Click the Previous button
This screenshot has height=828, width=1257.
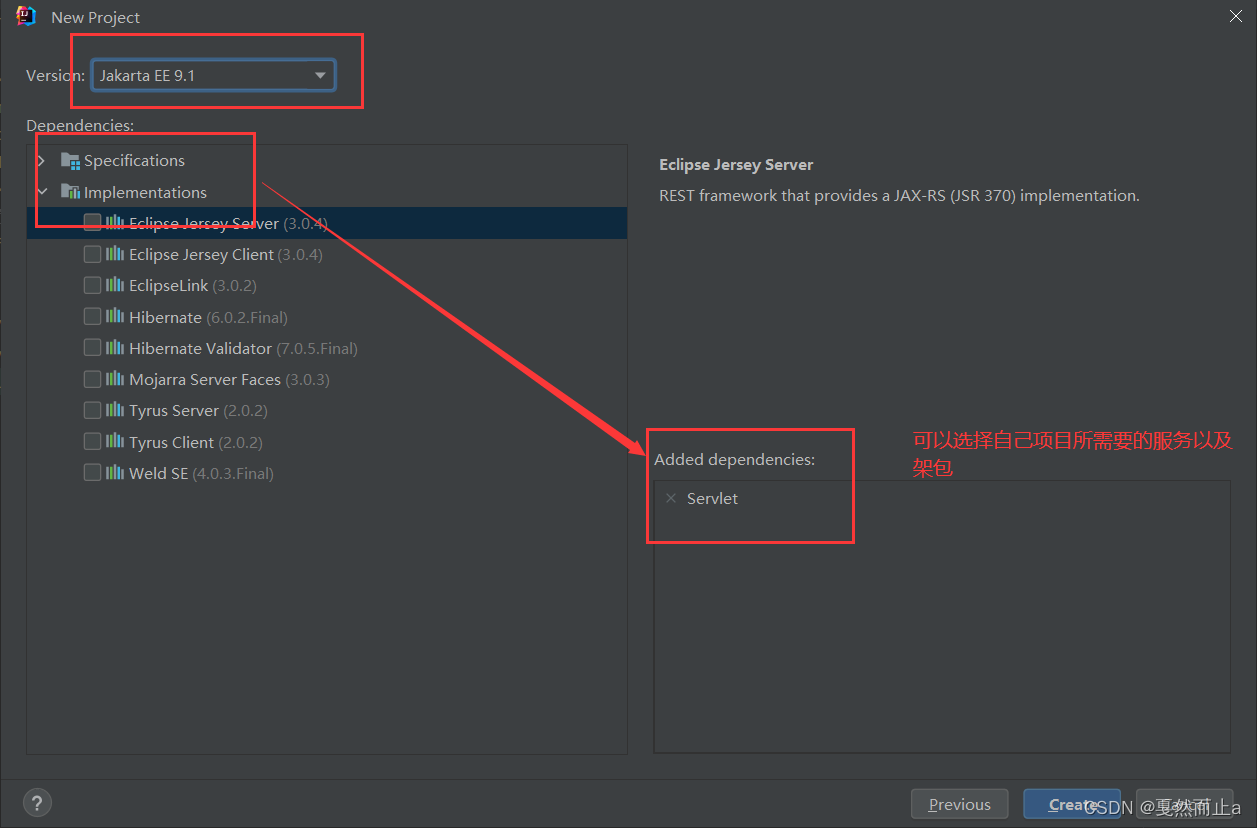(x=960, y=804)
